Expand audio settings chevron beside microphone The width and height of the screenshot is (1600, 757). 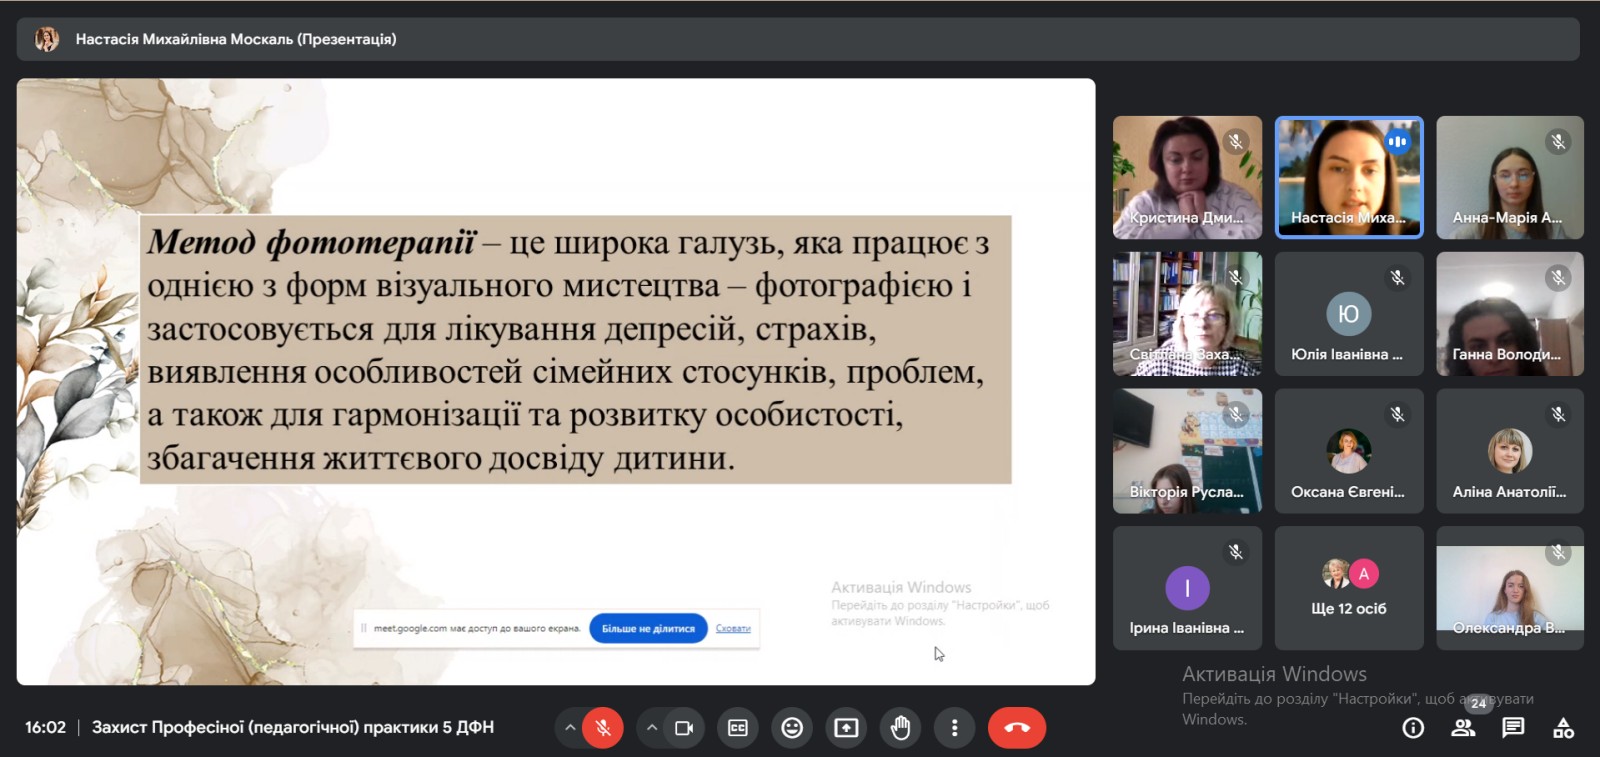(x=570, y=728)
